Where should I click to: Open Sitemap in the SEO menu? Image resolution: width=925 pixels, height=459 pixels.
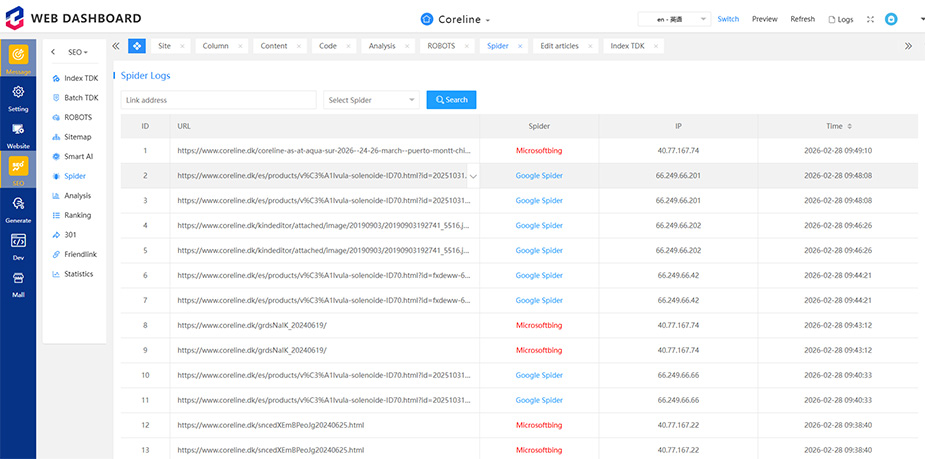[x=77, y=136]
